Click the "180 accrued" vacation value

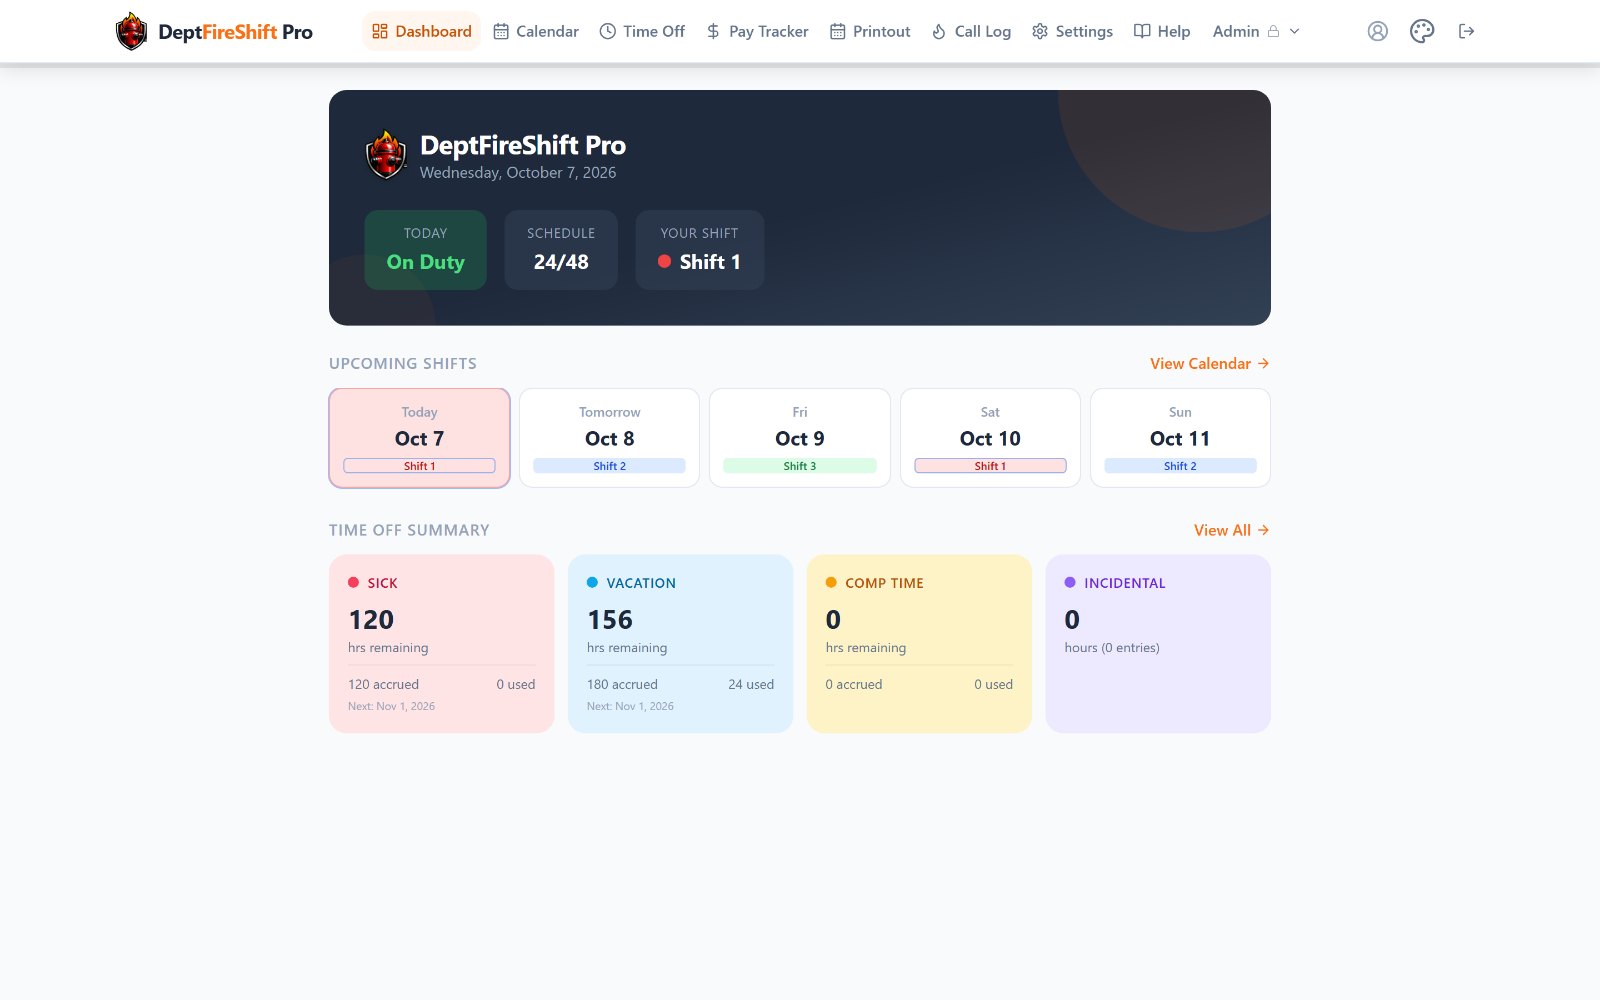point(622,684)
